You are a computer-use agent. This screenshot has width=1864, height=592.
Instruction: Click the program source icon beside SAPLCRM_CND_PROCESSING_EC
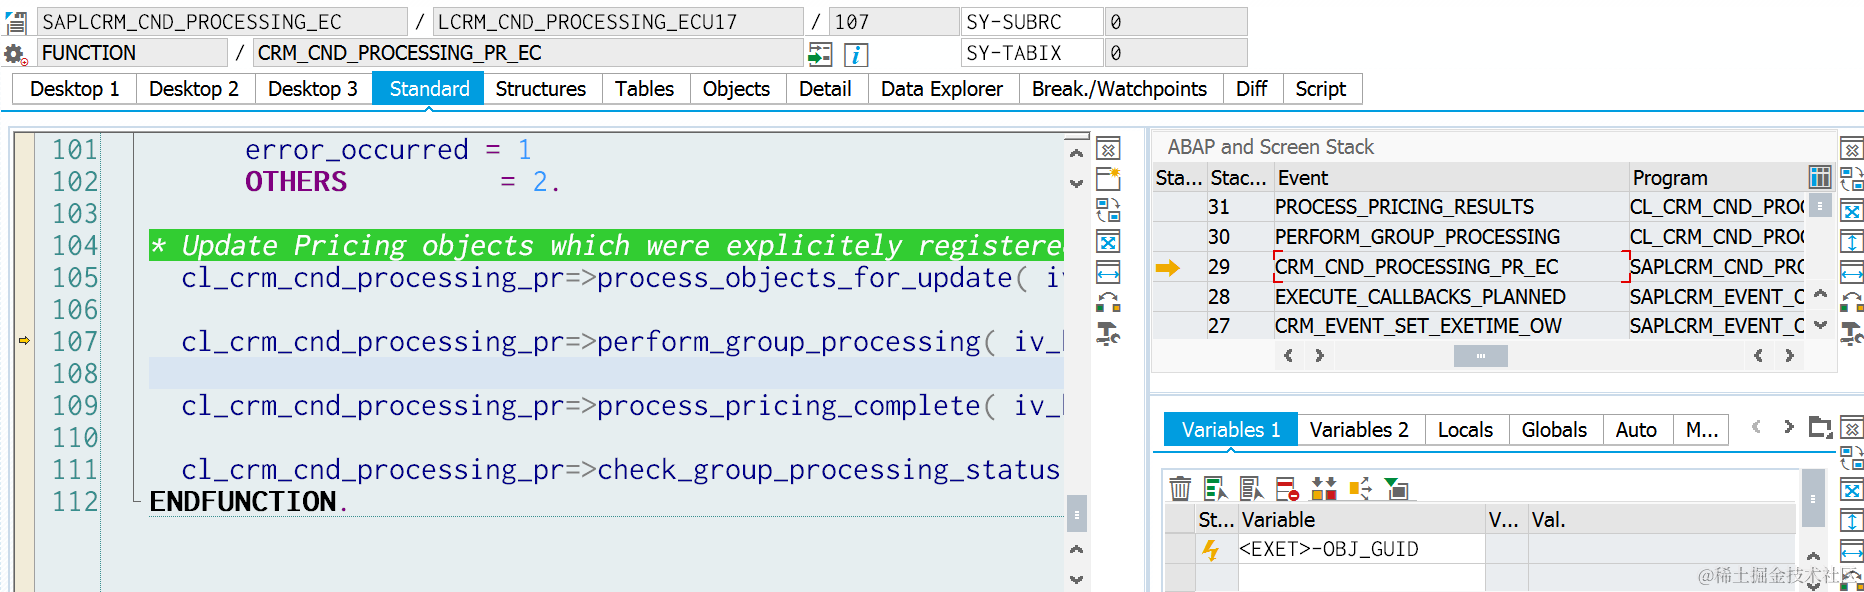[16, 22]
